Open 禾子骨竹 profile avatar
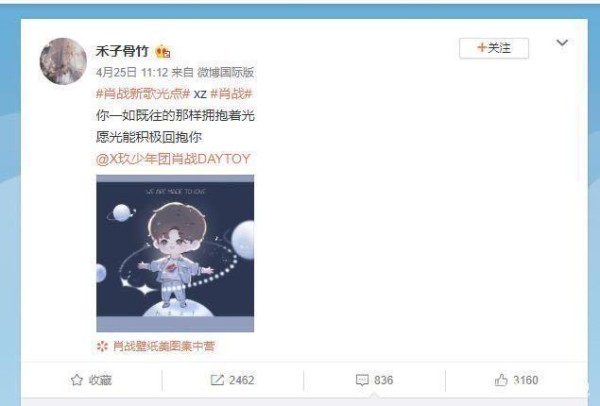Viewport: 600px width, 406px height. (x=63, y=61)
